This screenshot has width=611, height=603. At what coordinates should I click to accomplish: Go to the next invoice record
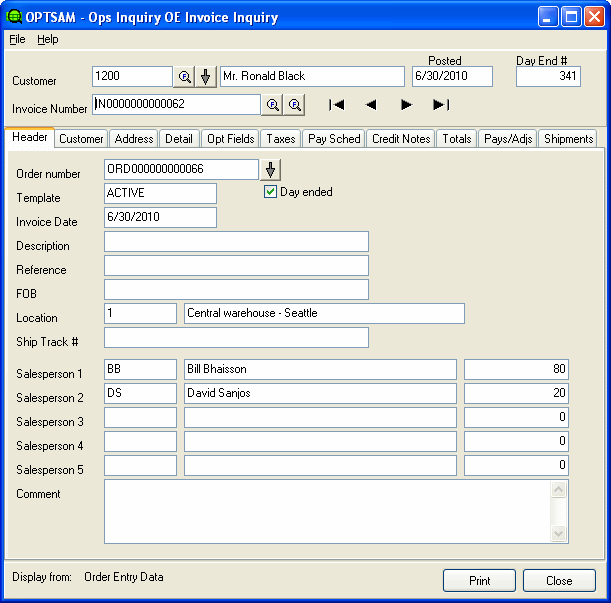[406, 104]
